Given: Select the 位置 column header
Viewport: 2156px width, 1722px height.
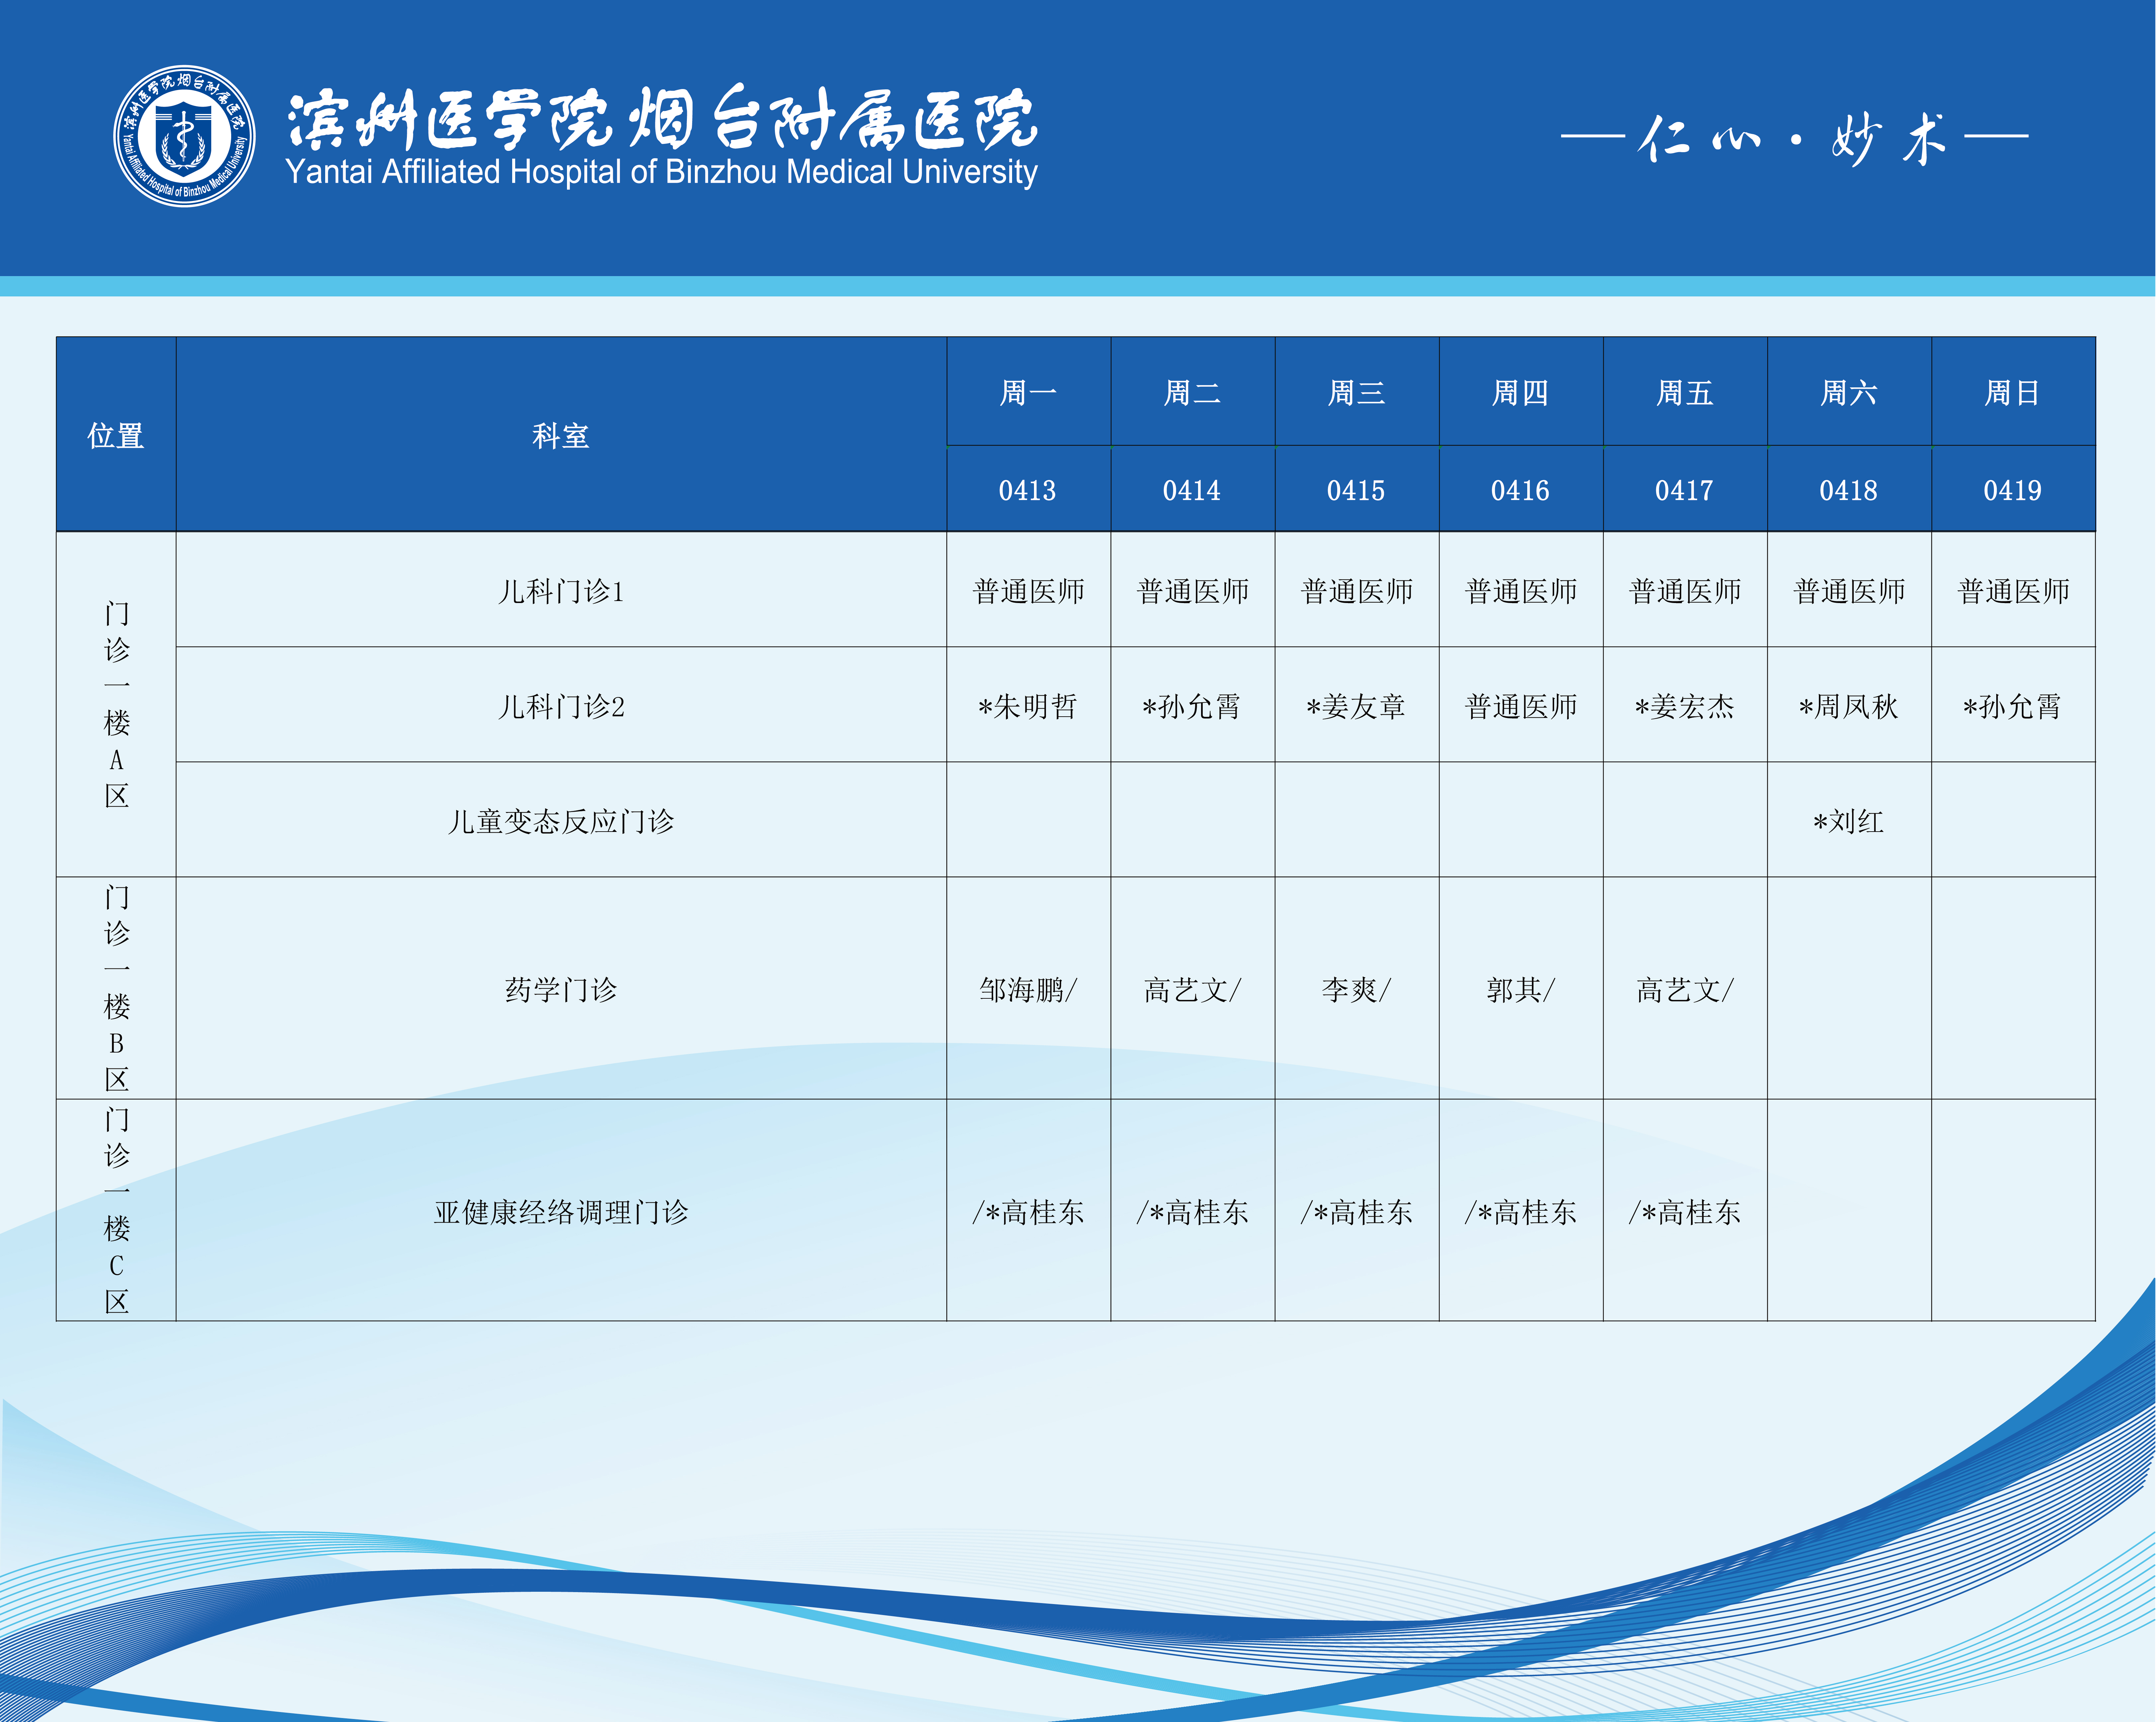Looking at the screenshot, I should tap(116, 435).
